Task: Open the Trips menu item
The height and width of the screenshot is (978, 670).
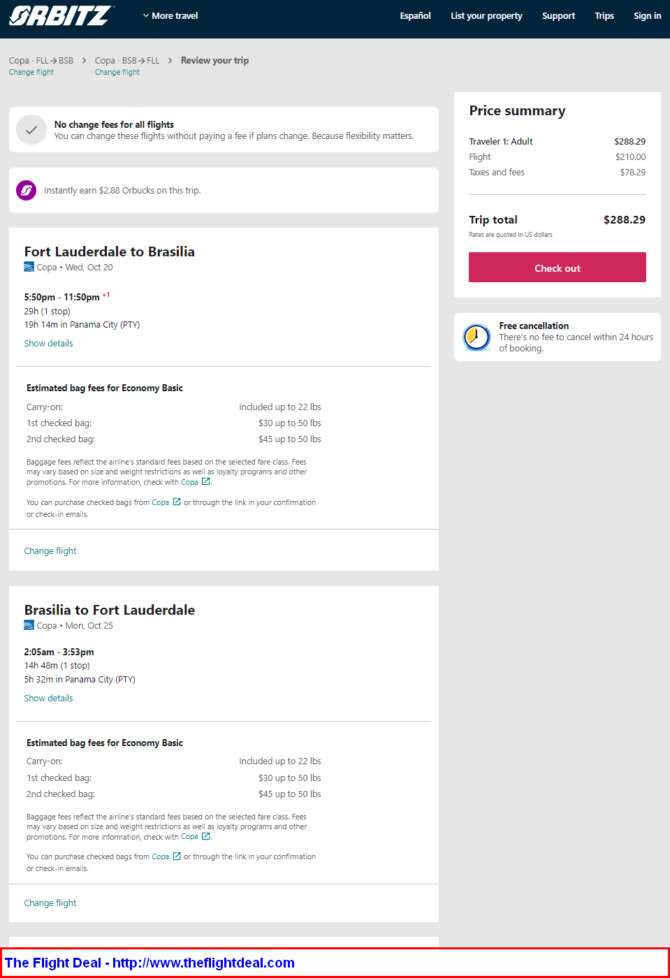Action: click(604, 16)
